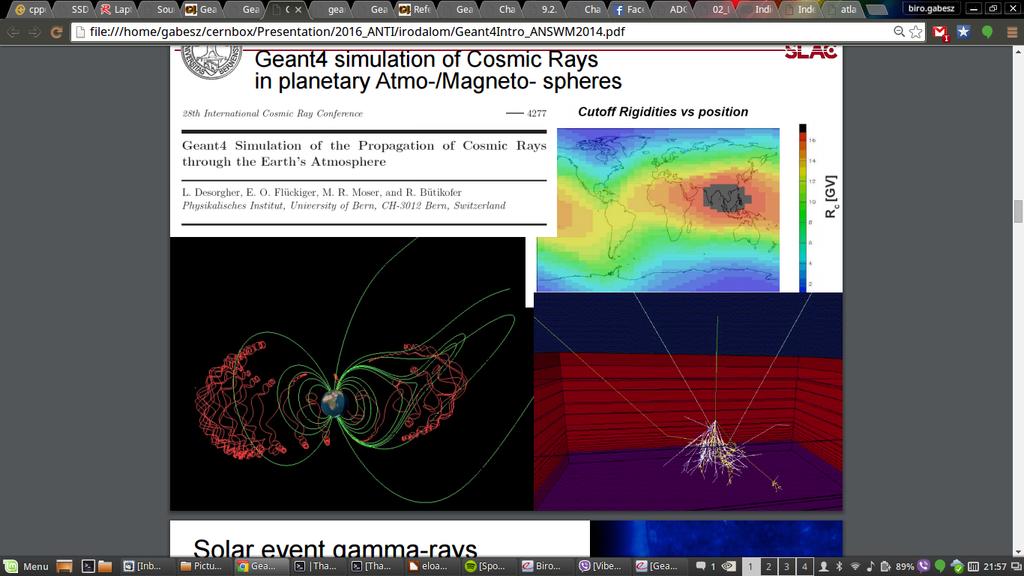
Task: Switch to the '02_' browser tab
Action: (x=717, y=9)
